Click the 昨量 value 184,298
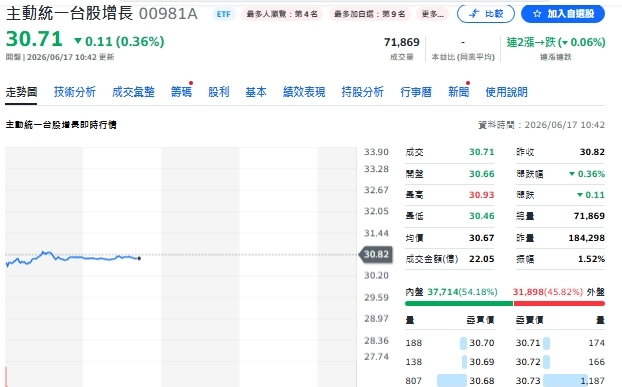Screen dimensions: 622x387 click(x=587, y=238)
